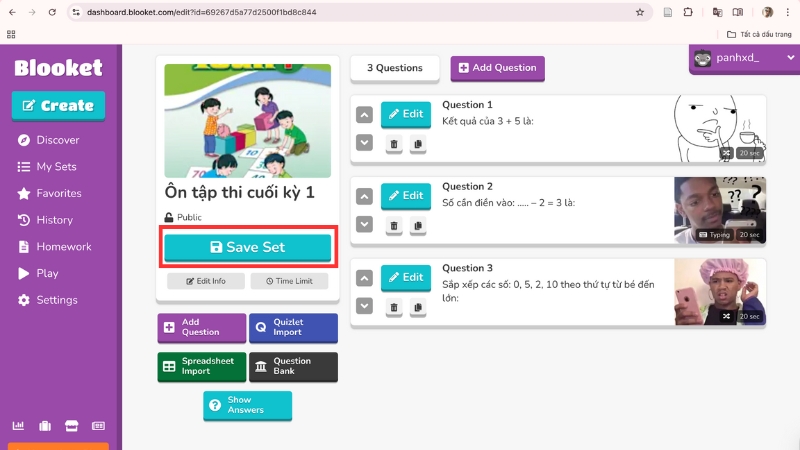Delete Question 3 with trash icon

click(x=394, y=307)
